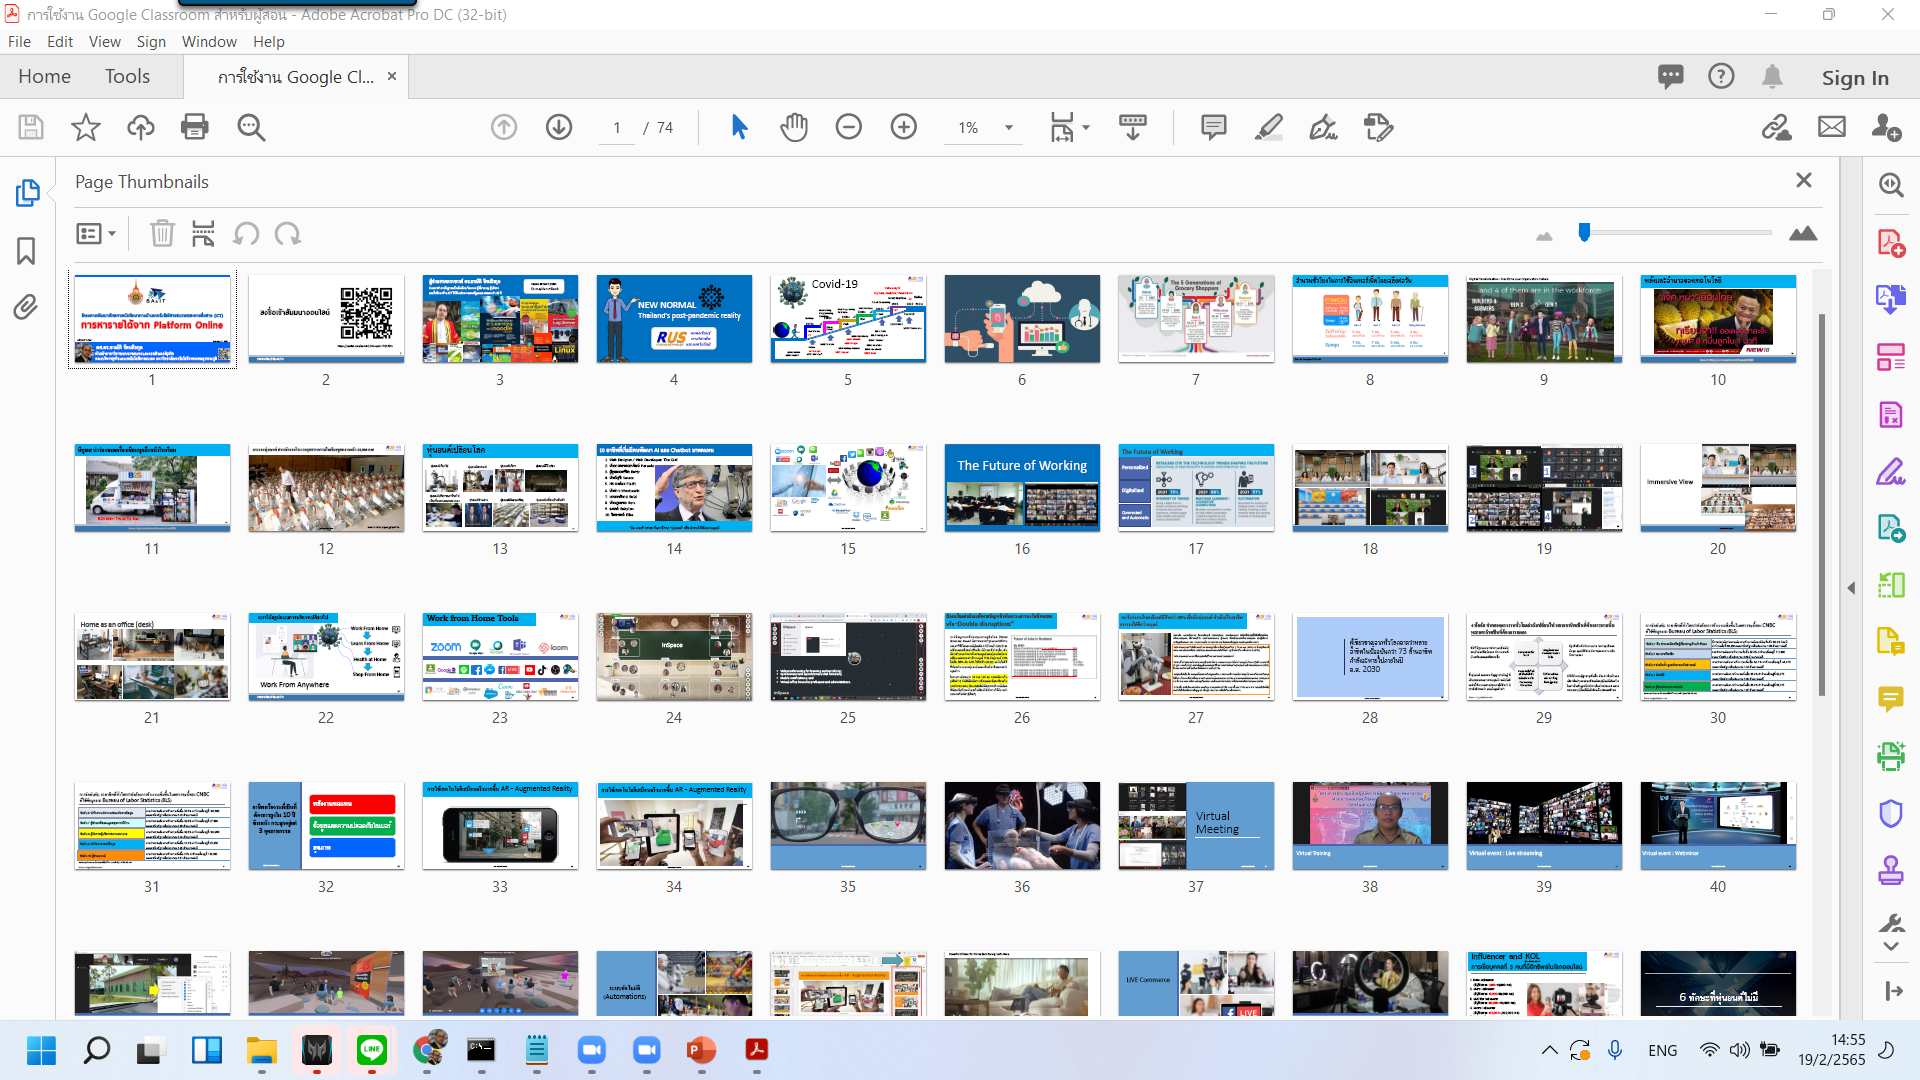Select the Highlight text tool
The width and height of the screenshot is (1920, 1080).
(1268, 127)
